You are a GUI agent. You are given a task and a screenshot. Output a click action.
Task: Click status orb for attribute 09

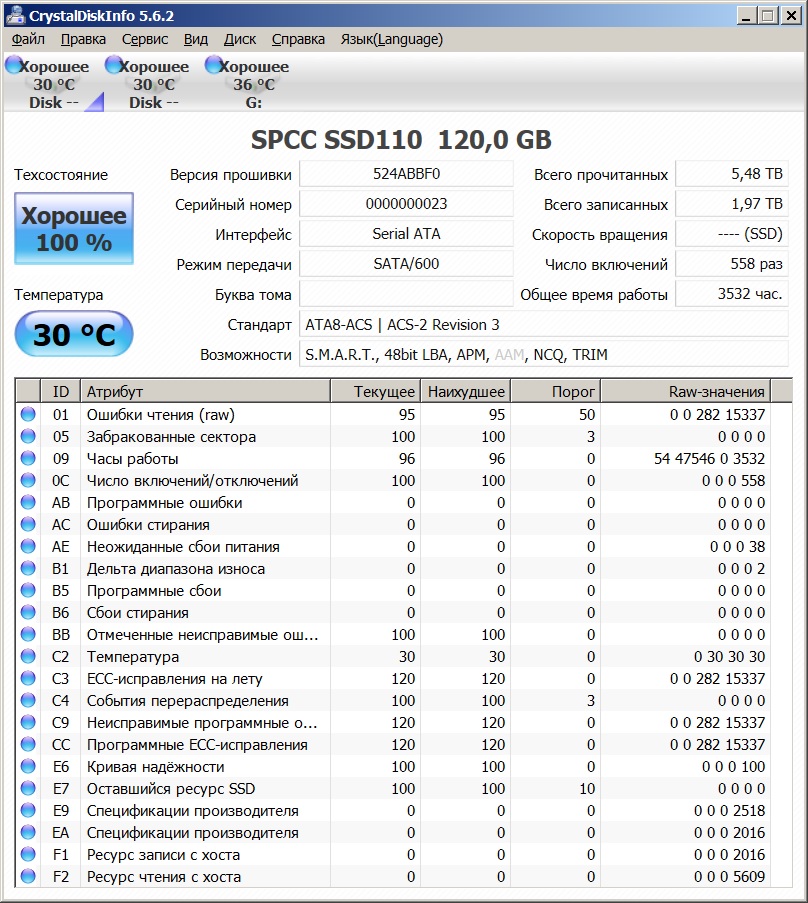tap(28, 458)
